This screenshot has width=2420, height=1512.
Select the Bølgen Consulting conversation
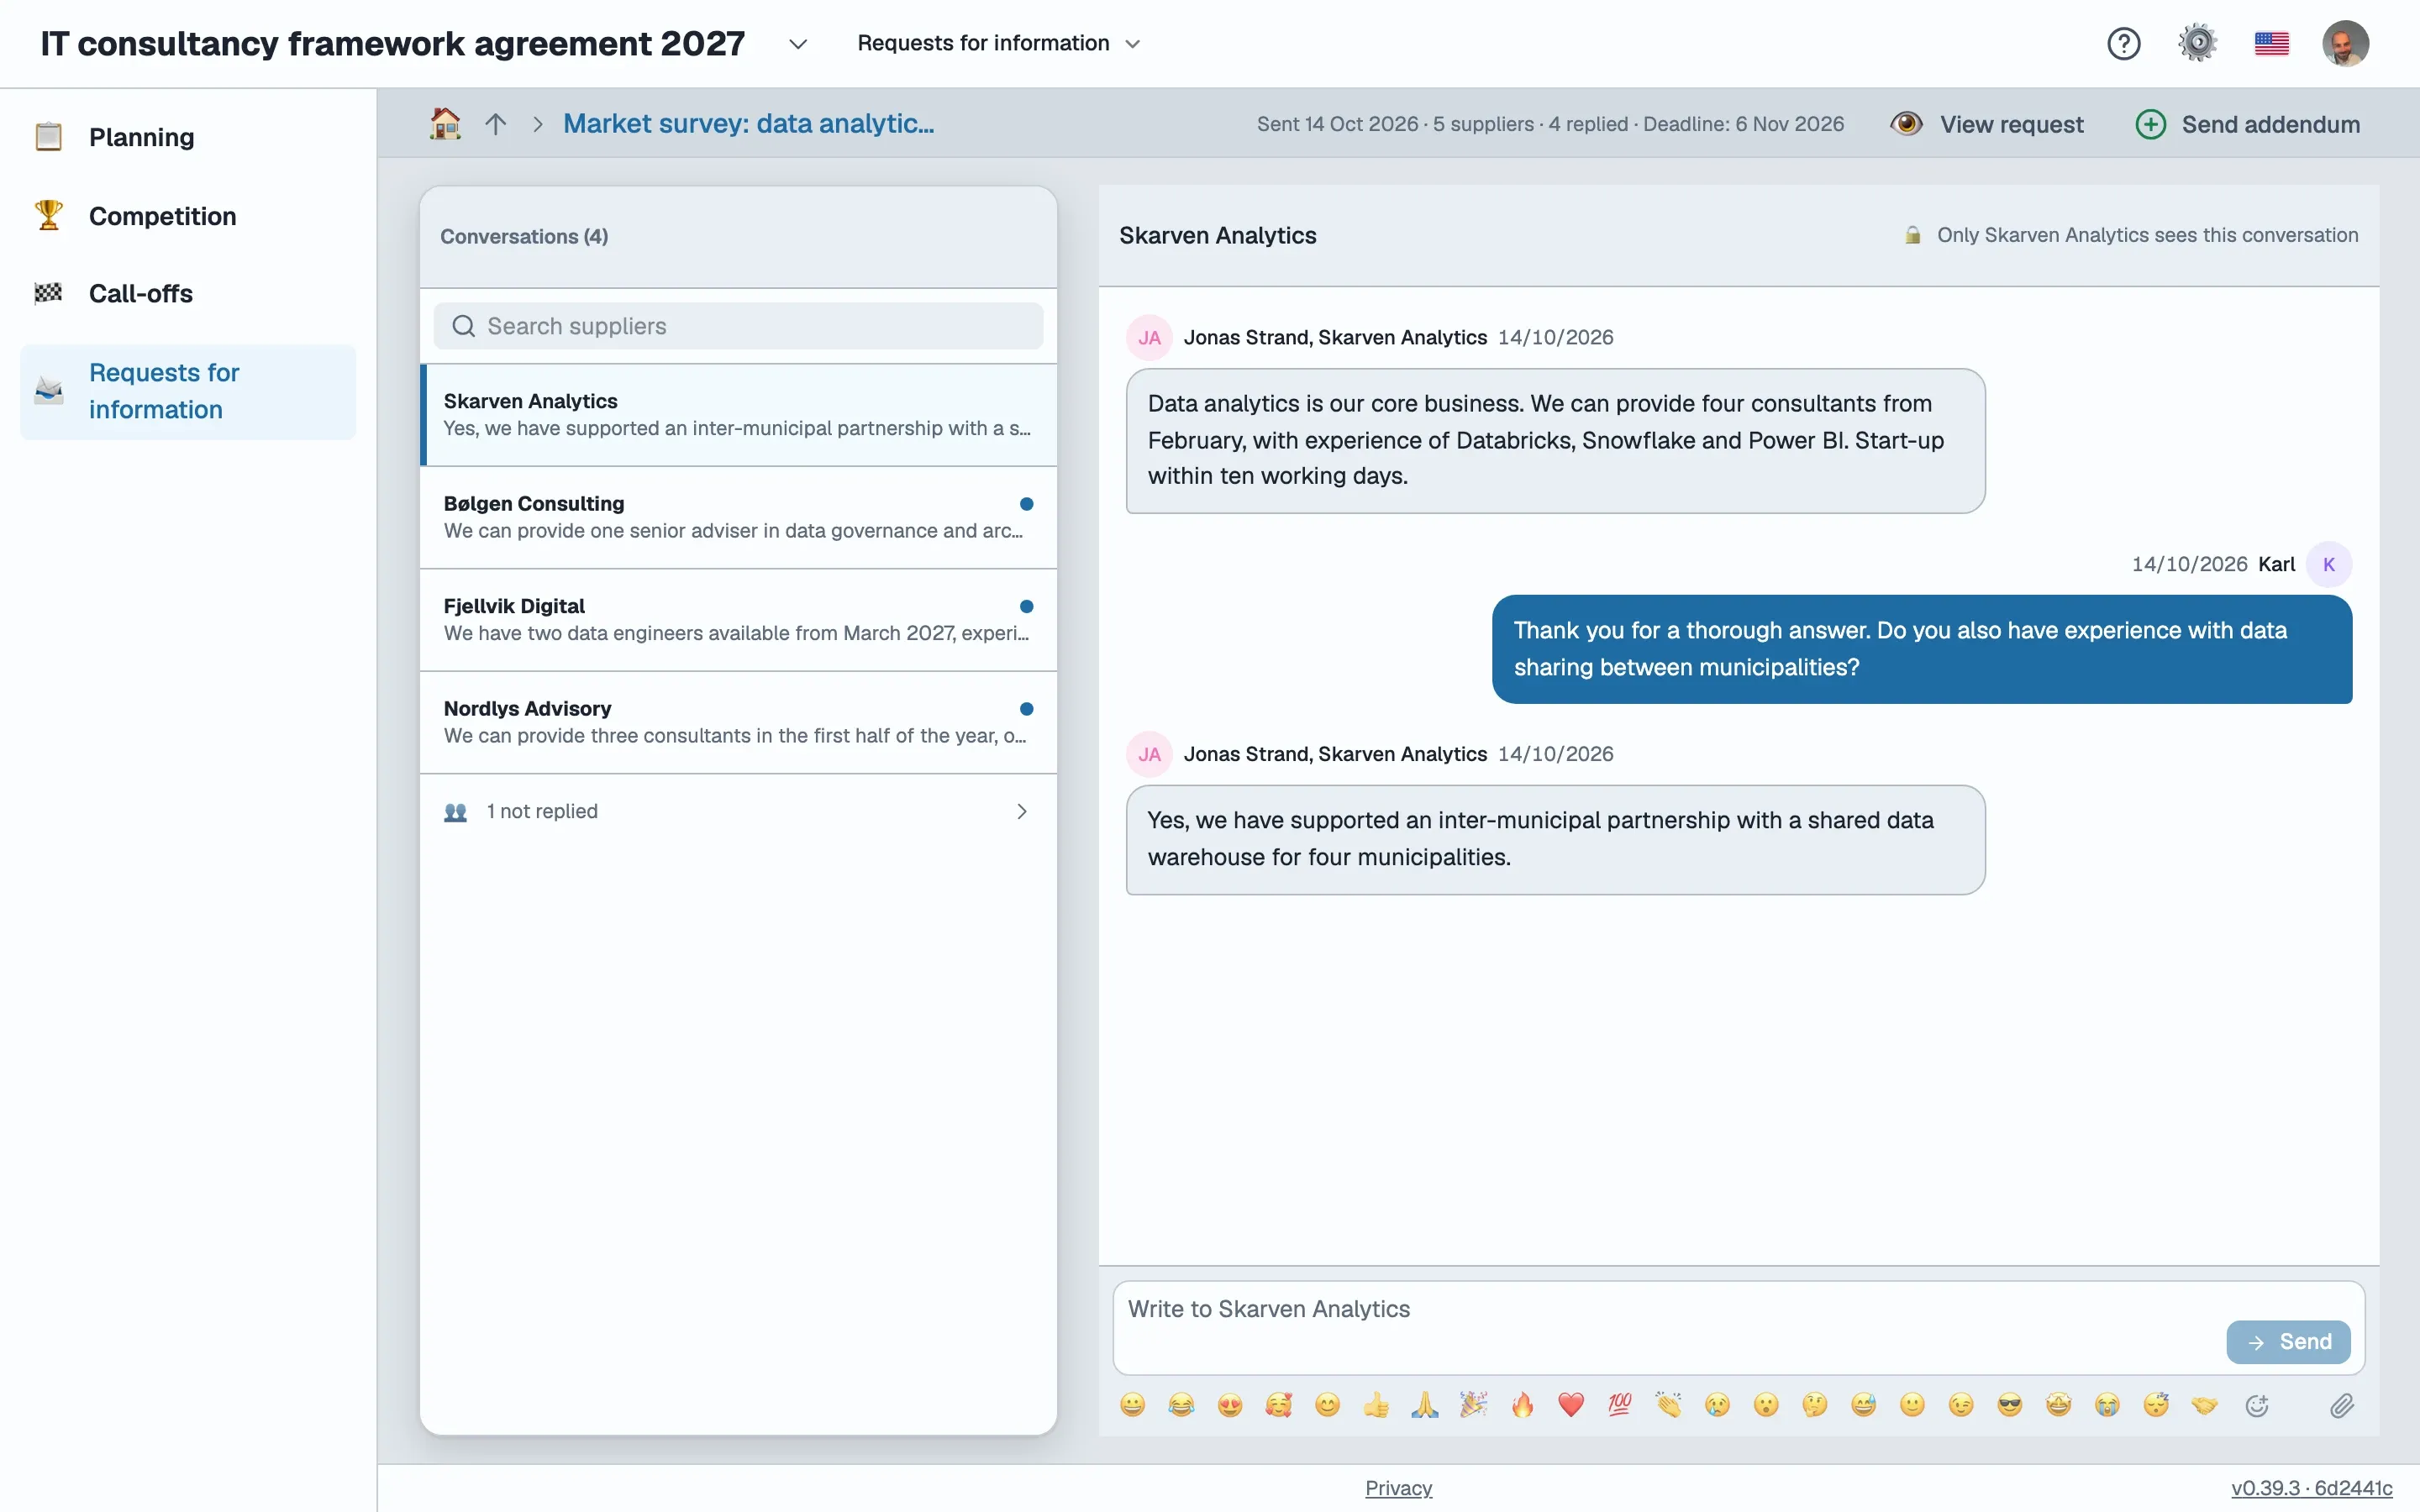click(738, 517)
